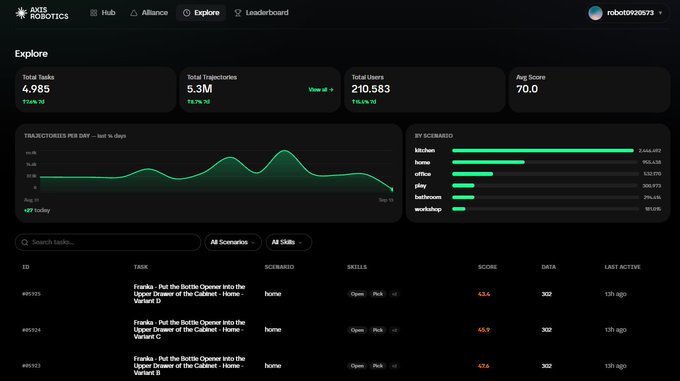Click the score 43.4
This screenshot has width=680, height=381.
(484, 294)
